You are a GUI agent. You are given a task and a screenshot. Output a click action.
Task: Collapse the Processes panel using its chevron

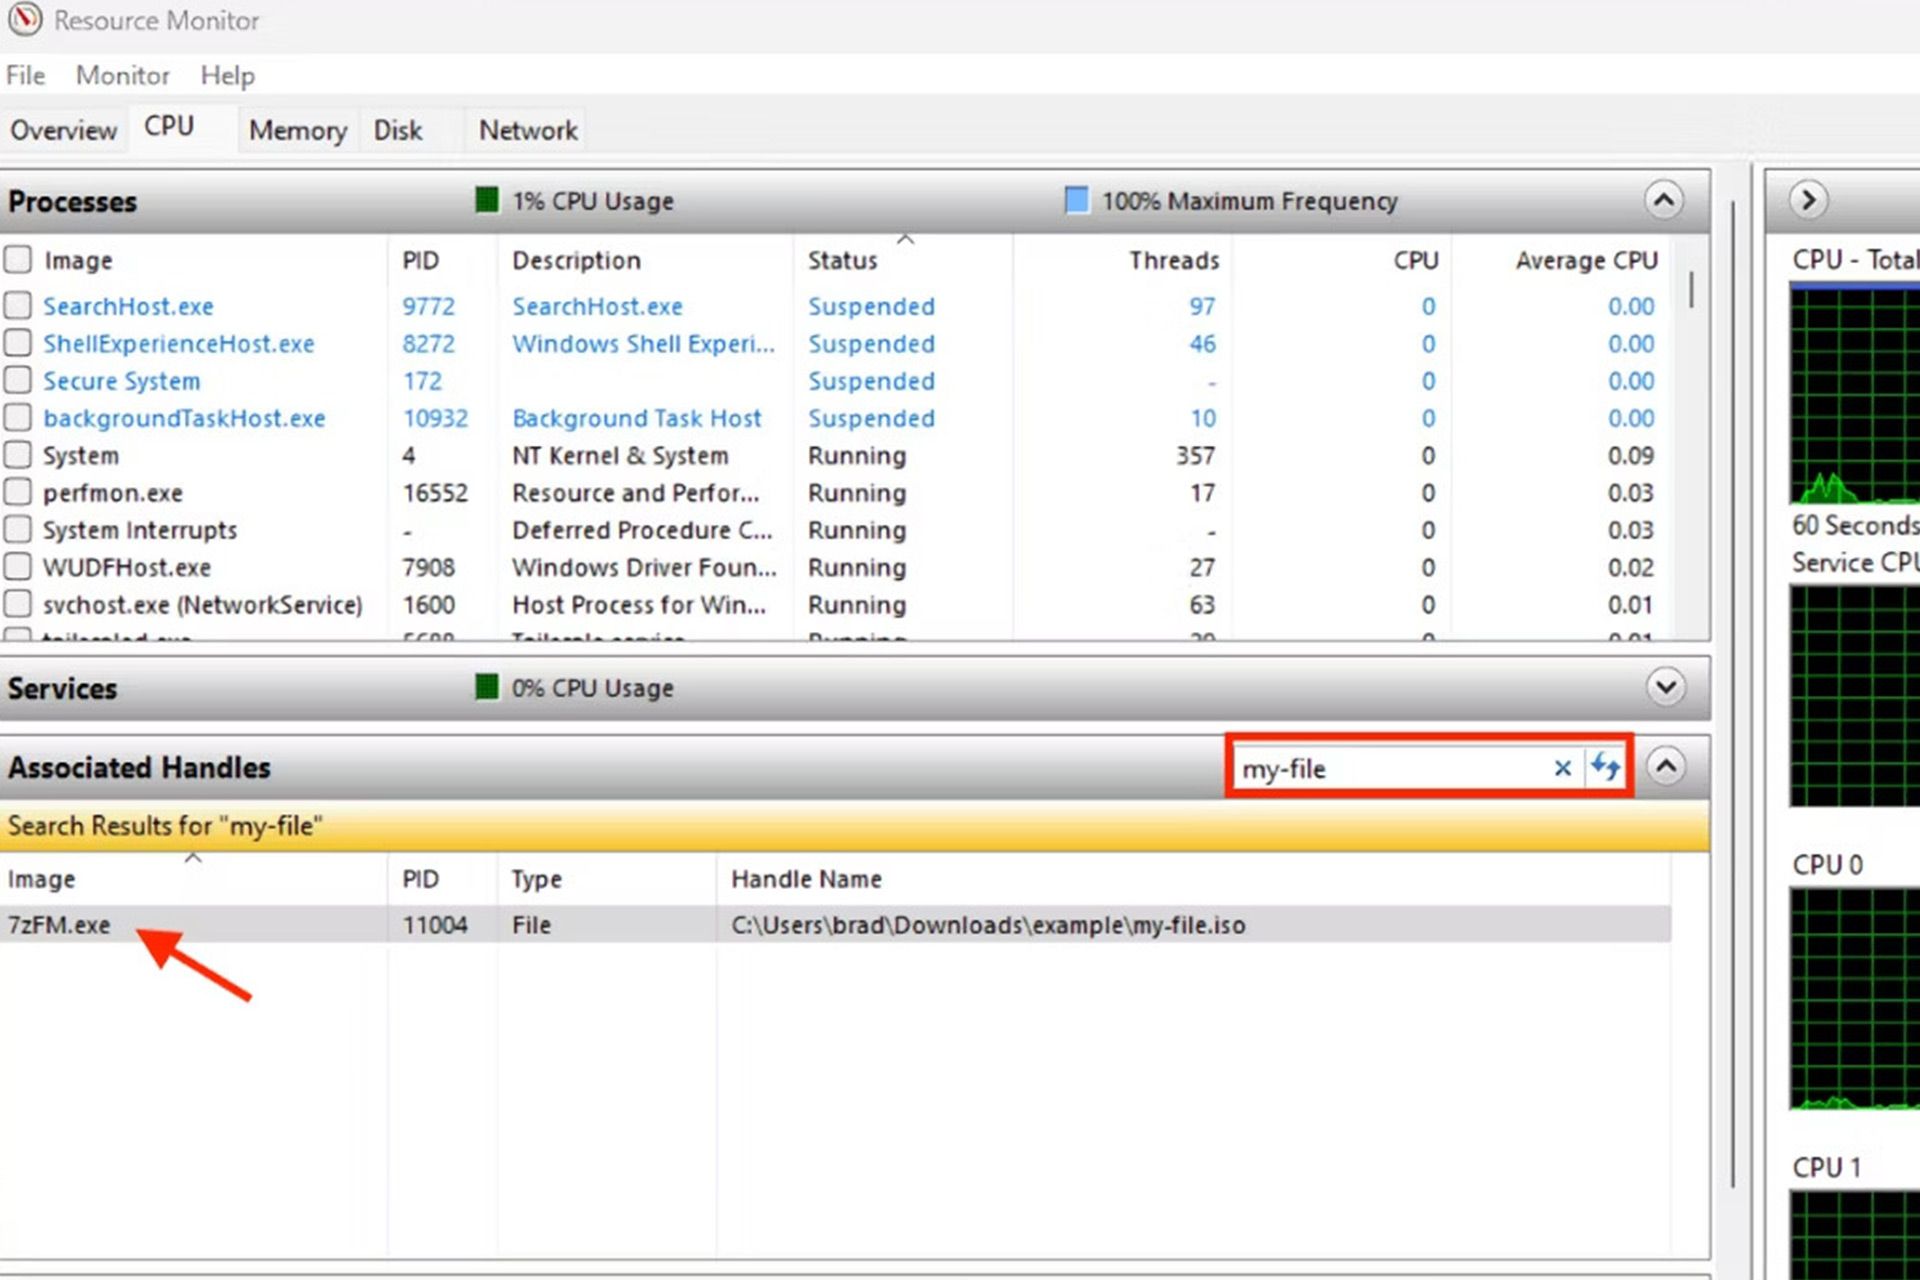point(1663,200)
